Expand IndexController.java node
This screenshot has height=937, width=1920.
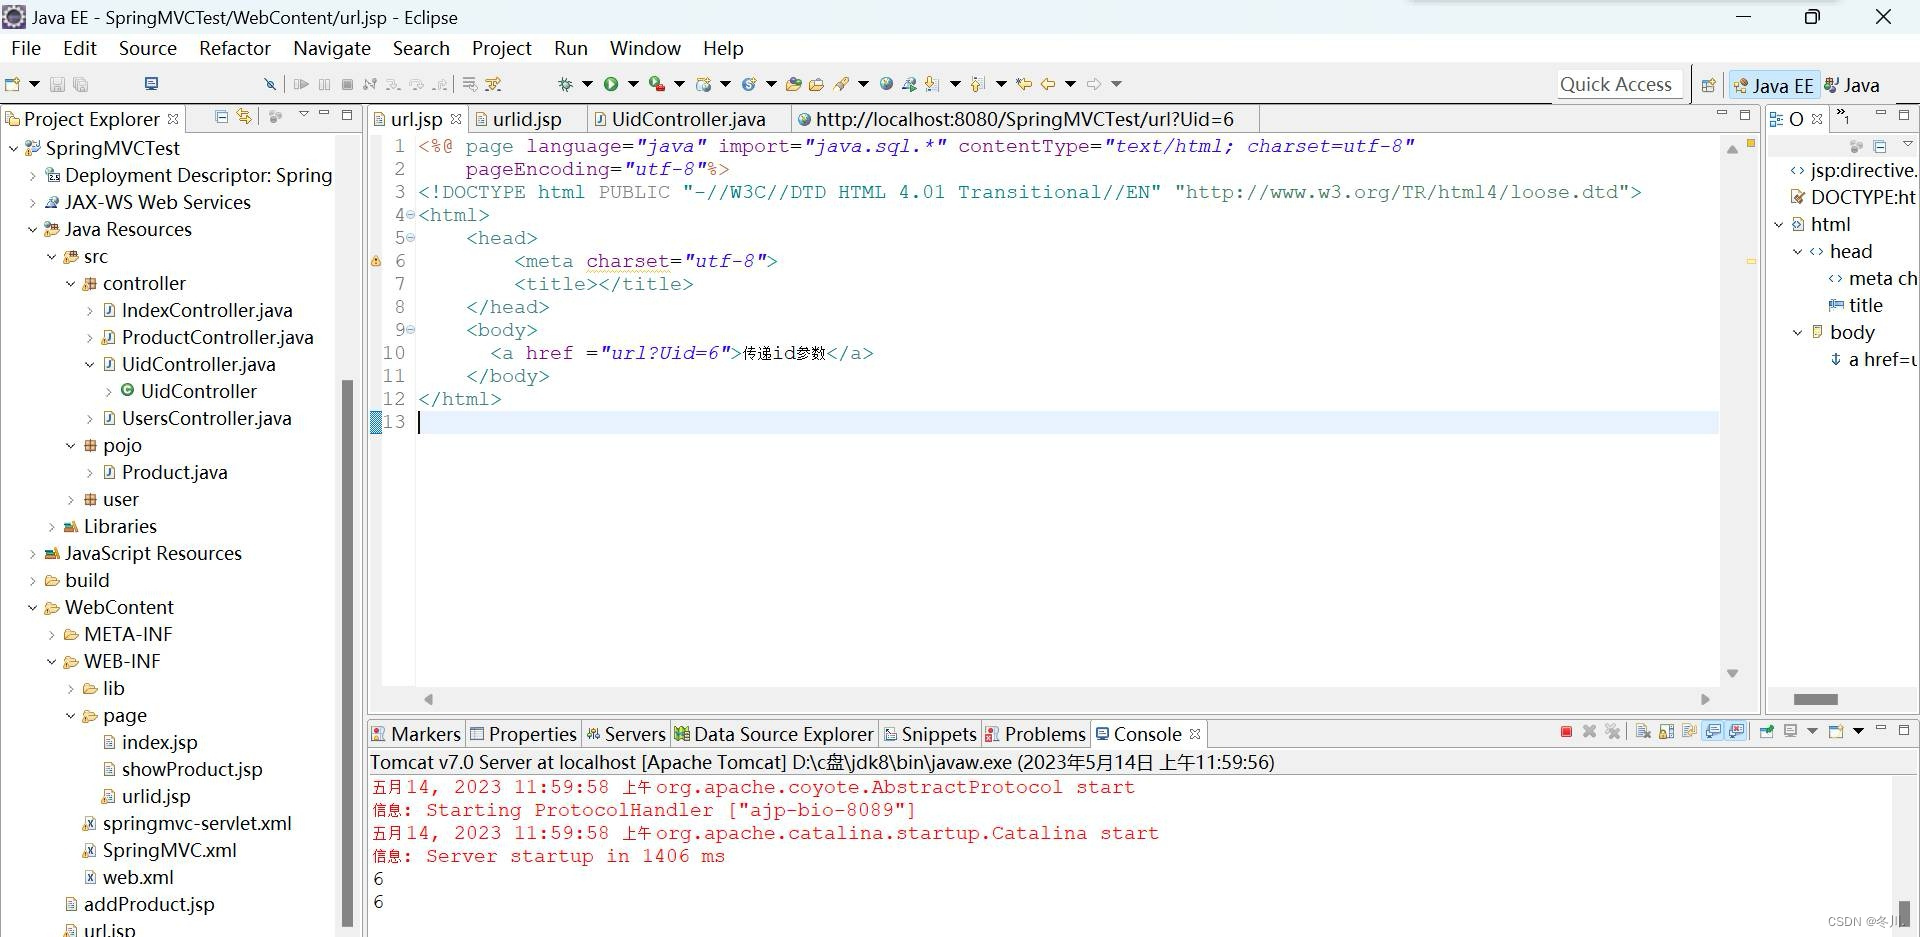click(89, 310)
